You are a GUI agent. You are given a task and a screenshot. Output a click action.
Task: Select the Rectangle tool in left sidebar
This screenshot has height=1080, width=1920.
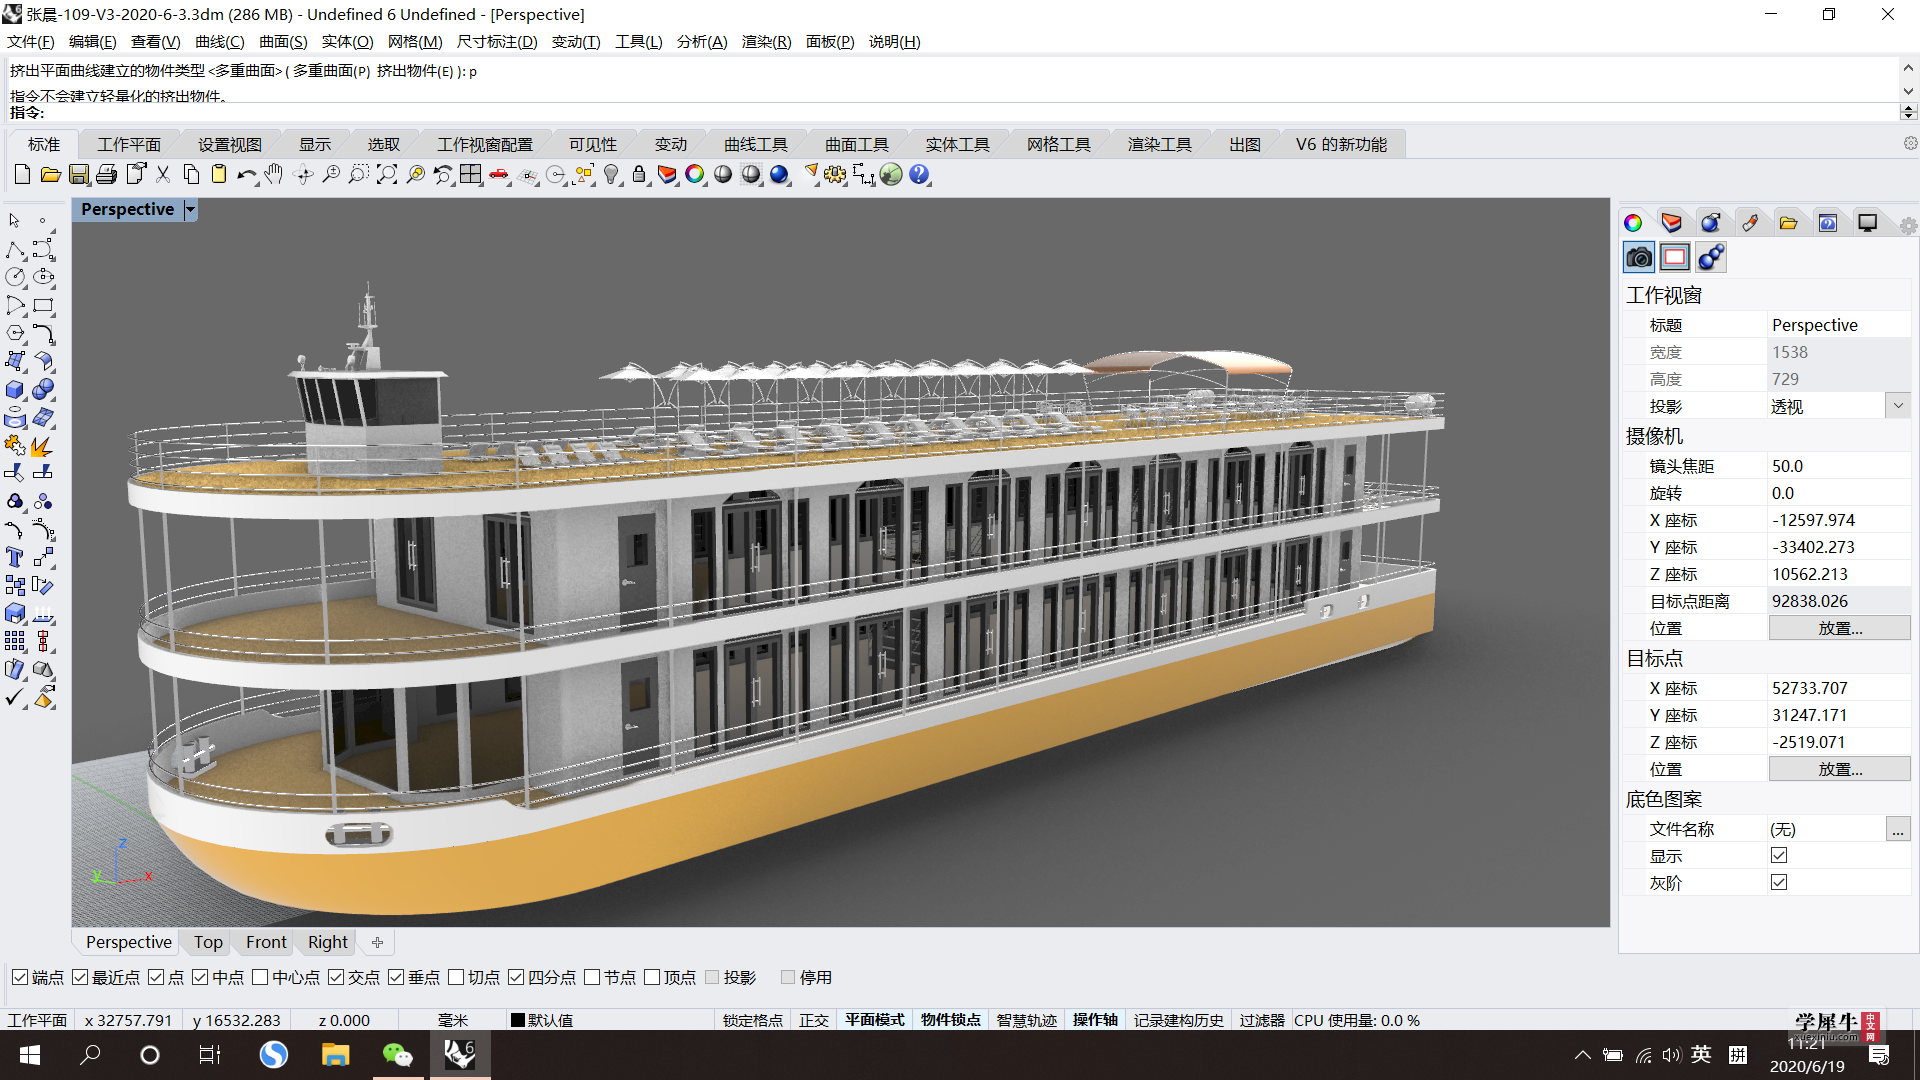point(43,305)
